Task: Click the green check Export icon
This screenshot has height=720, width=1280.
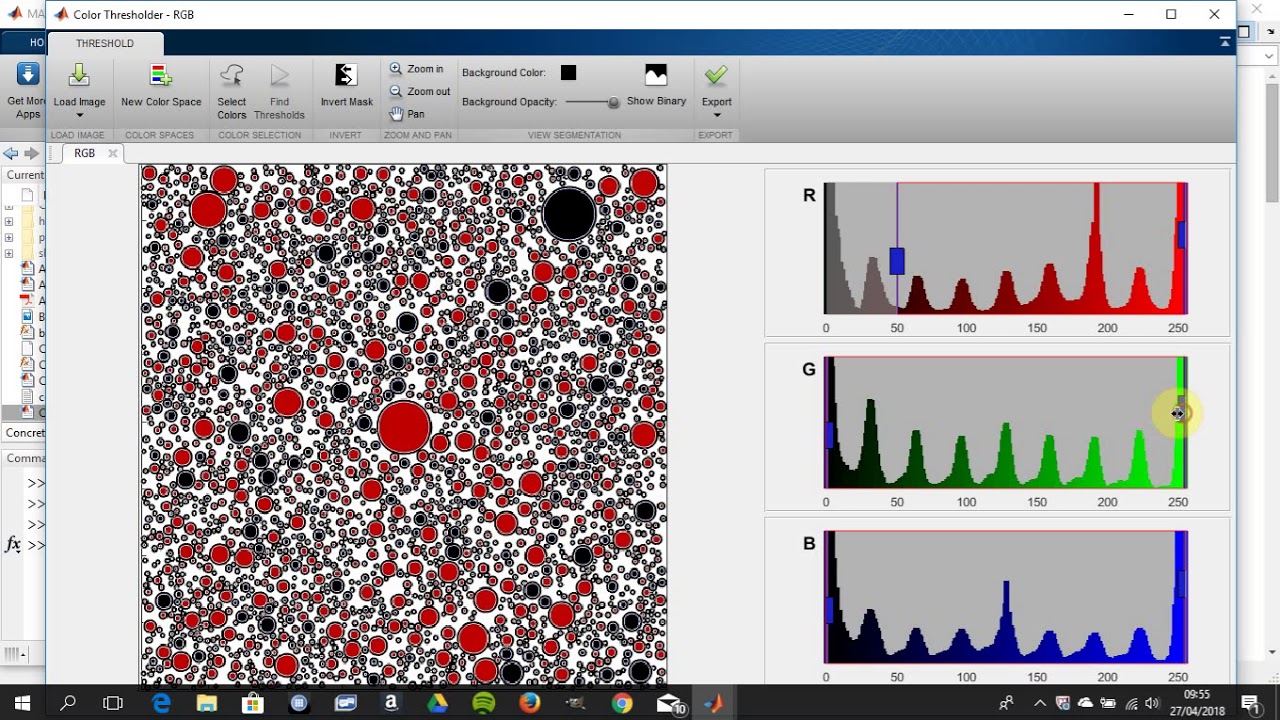Action: point(716,76)
